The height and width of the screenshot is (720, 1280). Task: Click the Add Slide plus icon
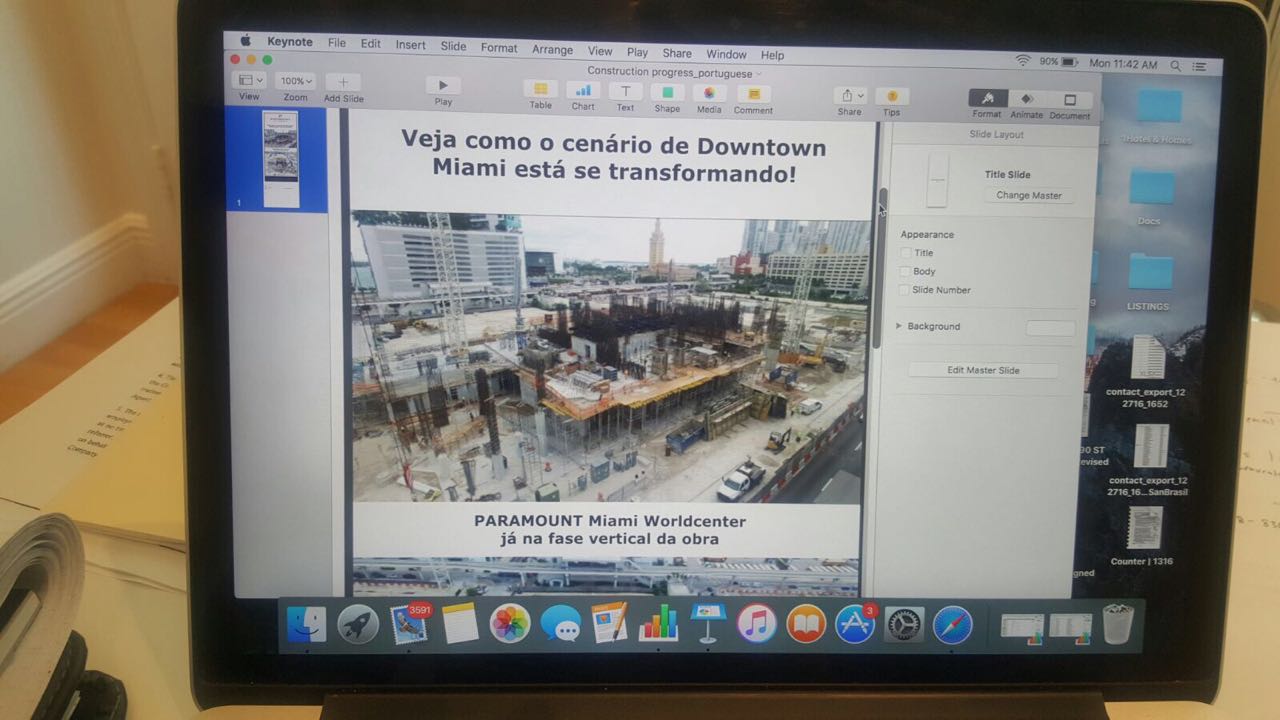pos(343,82)
